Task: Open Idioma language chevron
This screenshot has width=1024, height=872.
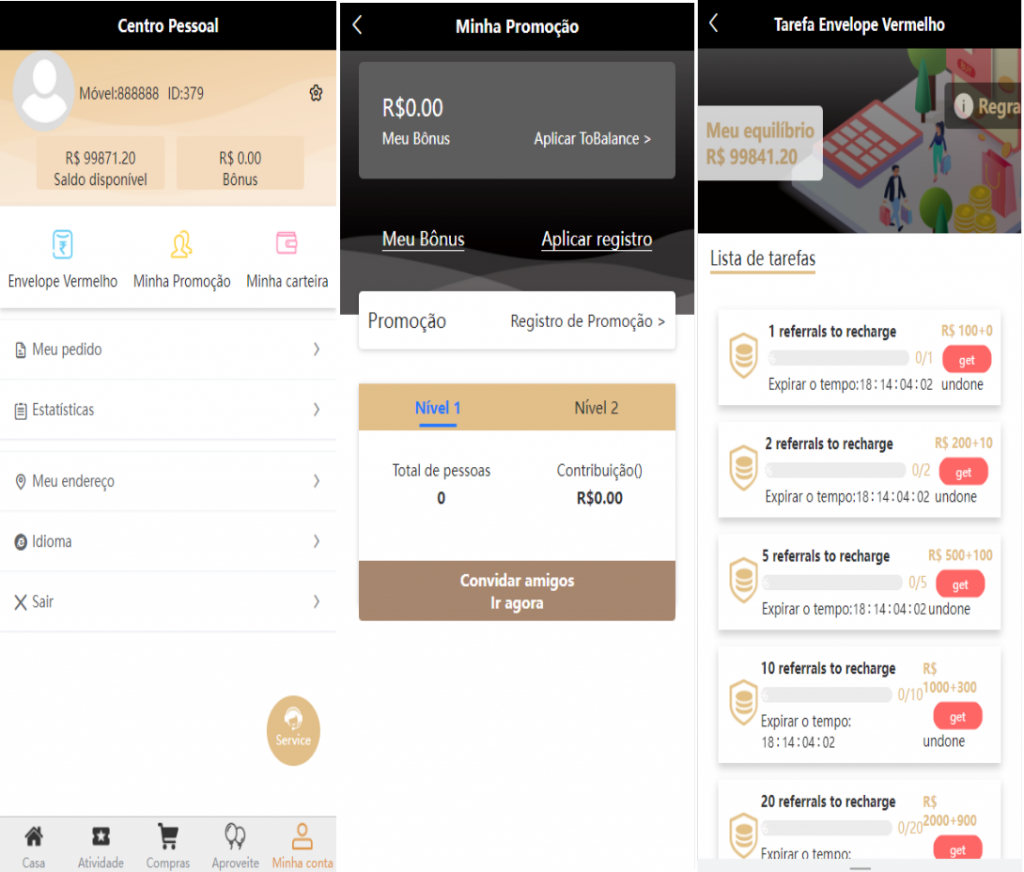Action: pos(316,541)
